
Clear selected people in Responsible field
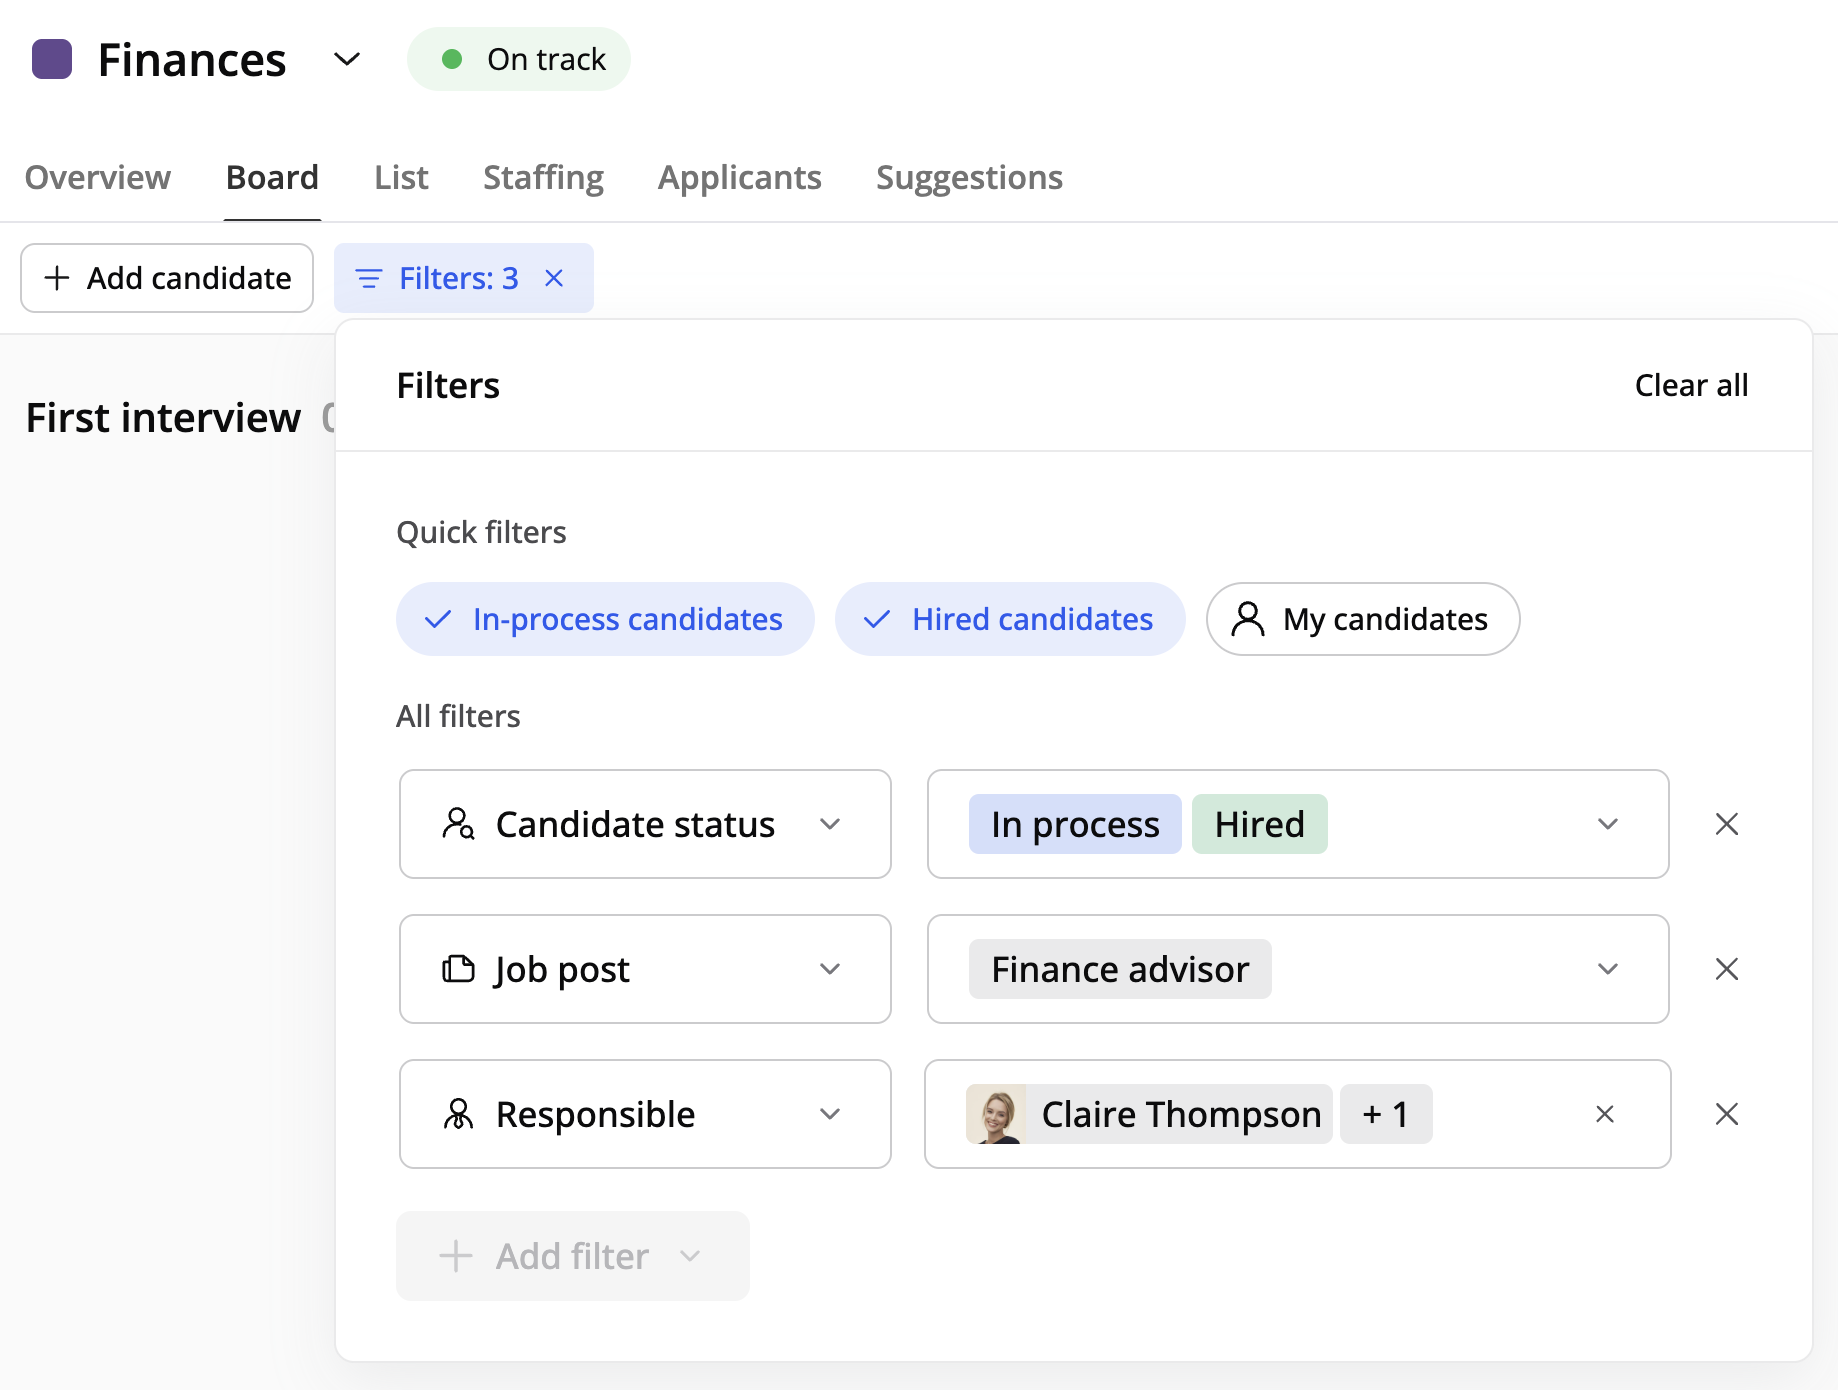(1604, 1114)
